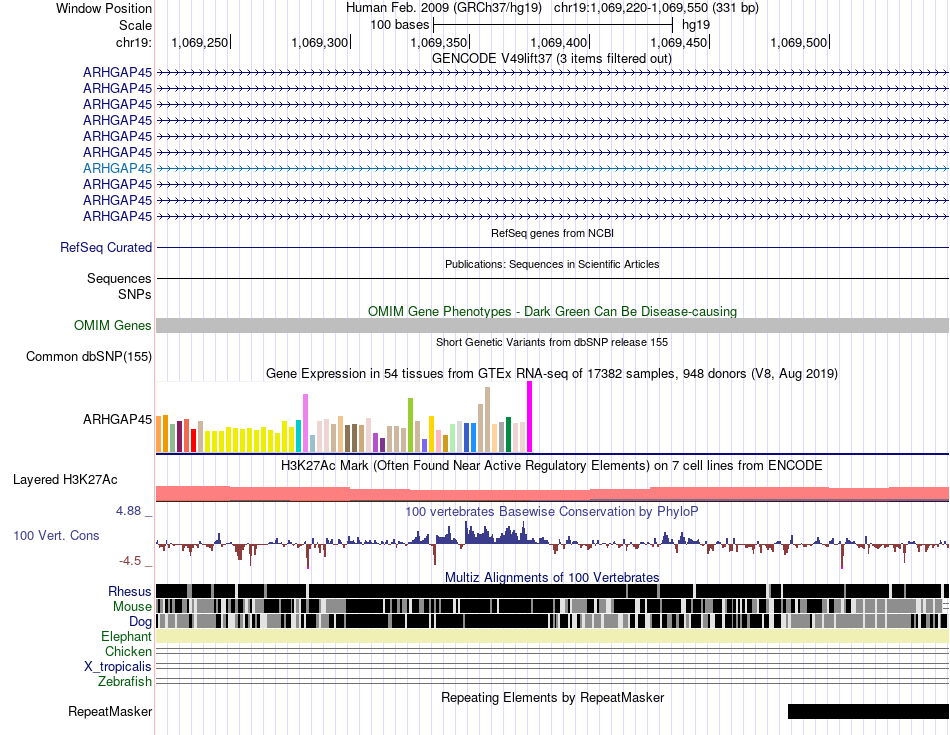Viewport: 950px width, 735px height.
Task: Click the Window Position label
Action: [104, 8]
